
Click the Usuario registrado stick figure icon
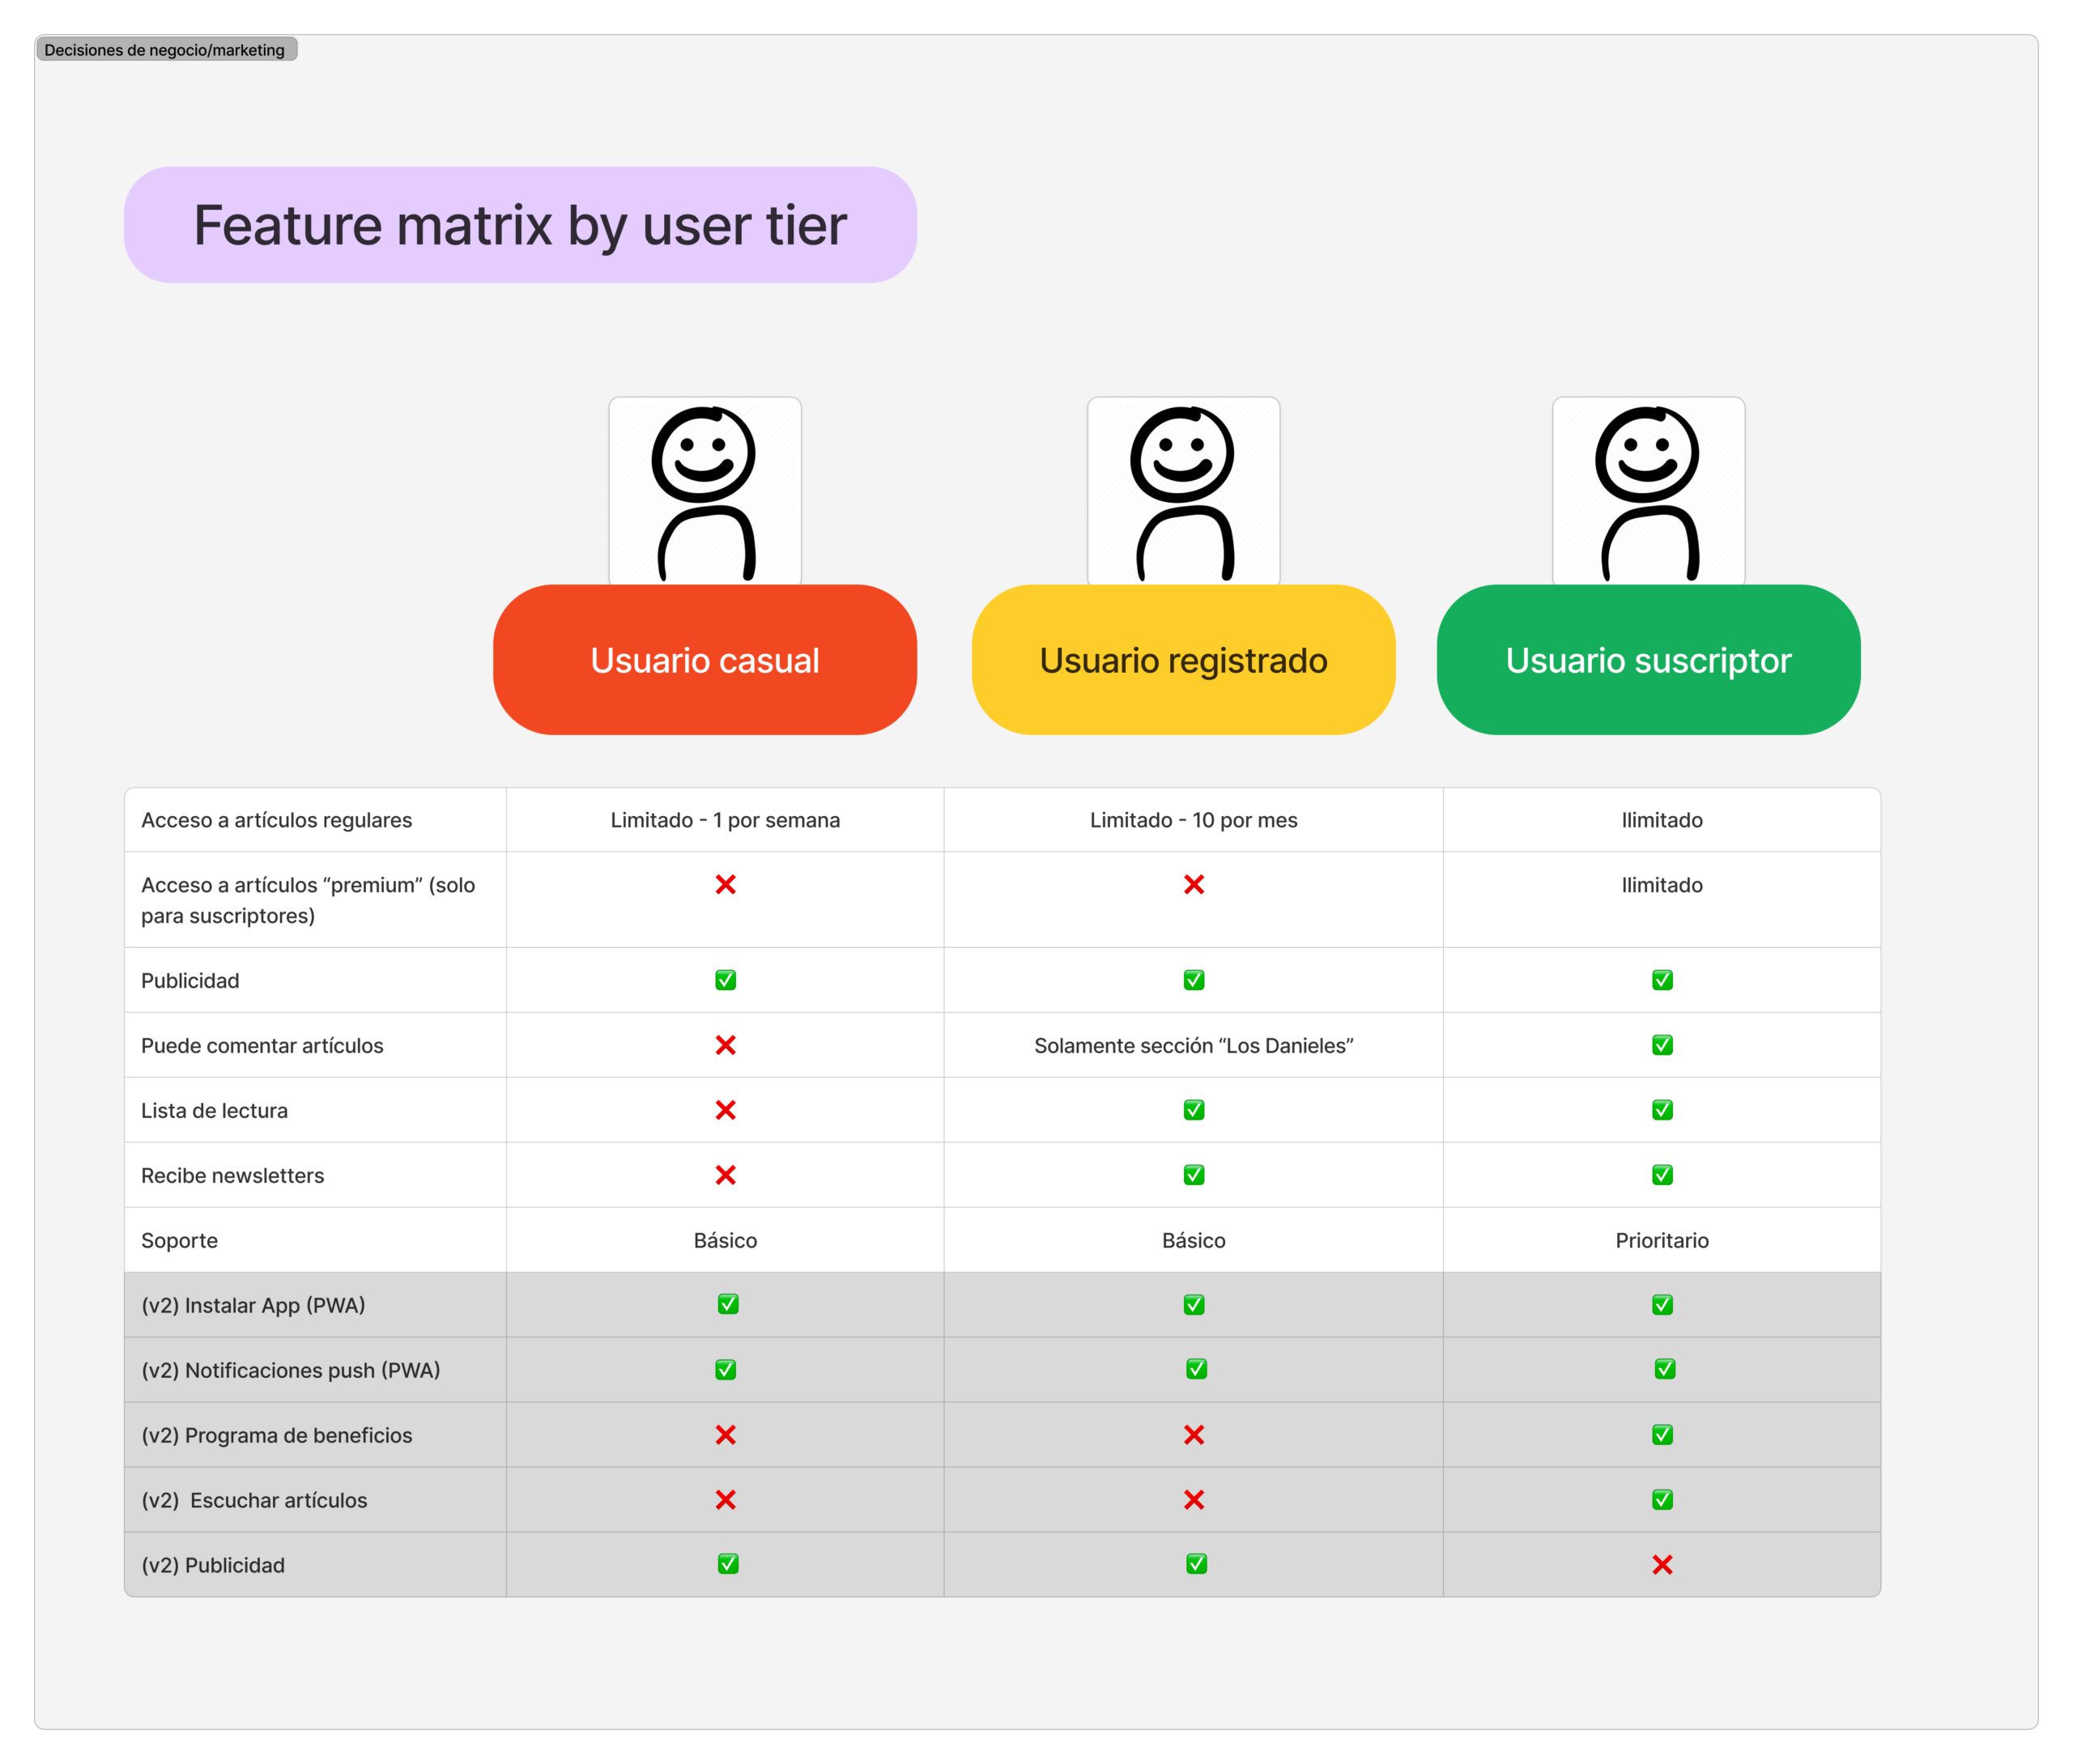(x=1183, y=492)
